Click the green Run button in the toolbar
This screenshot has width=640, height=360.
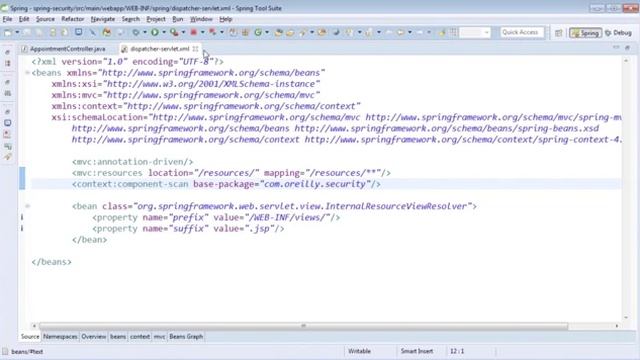(155, 32)
